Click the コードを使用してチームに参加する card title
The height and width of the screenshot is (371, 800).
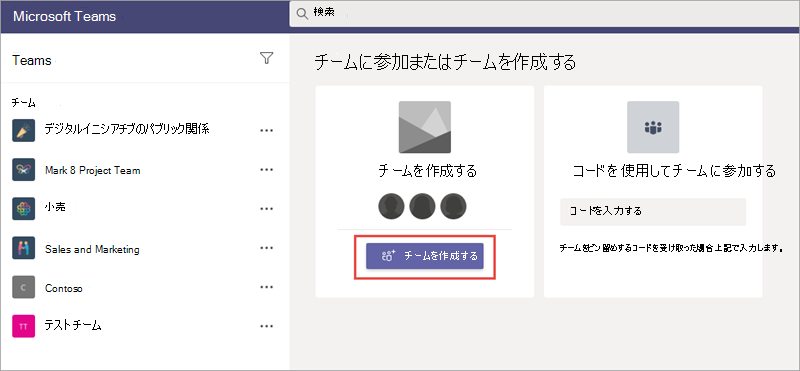point(674,170)
